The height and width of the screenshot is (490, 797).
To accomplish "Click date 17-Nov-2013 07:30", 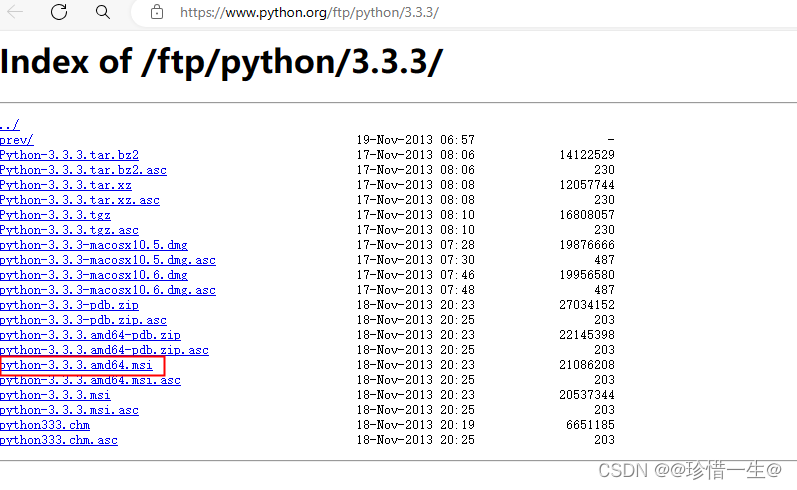I will pos(415,260).
